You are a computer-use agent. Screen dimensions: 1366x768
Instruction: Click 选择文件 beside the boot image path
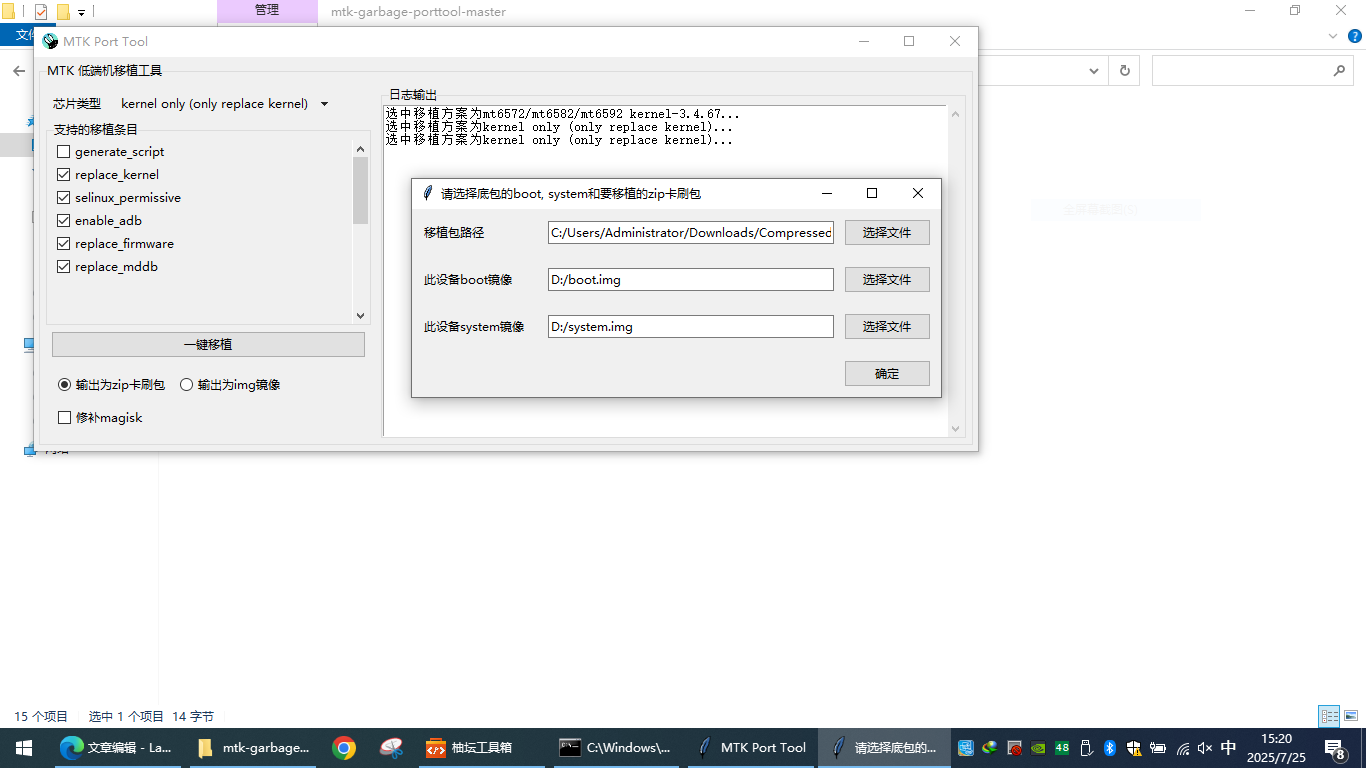point(886,280)
